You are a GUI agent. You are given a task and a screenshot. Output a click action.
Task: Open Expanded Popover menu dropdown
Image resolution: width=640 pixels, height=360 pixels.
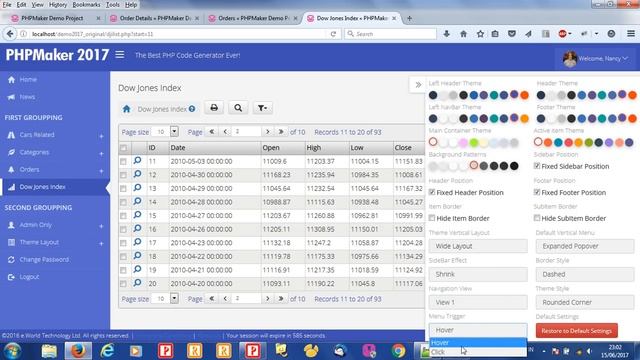[585, 246]
